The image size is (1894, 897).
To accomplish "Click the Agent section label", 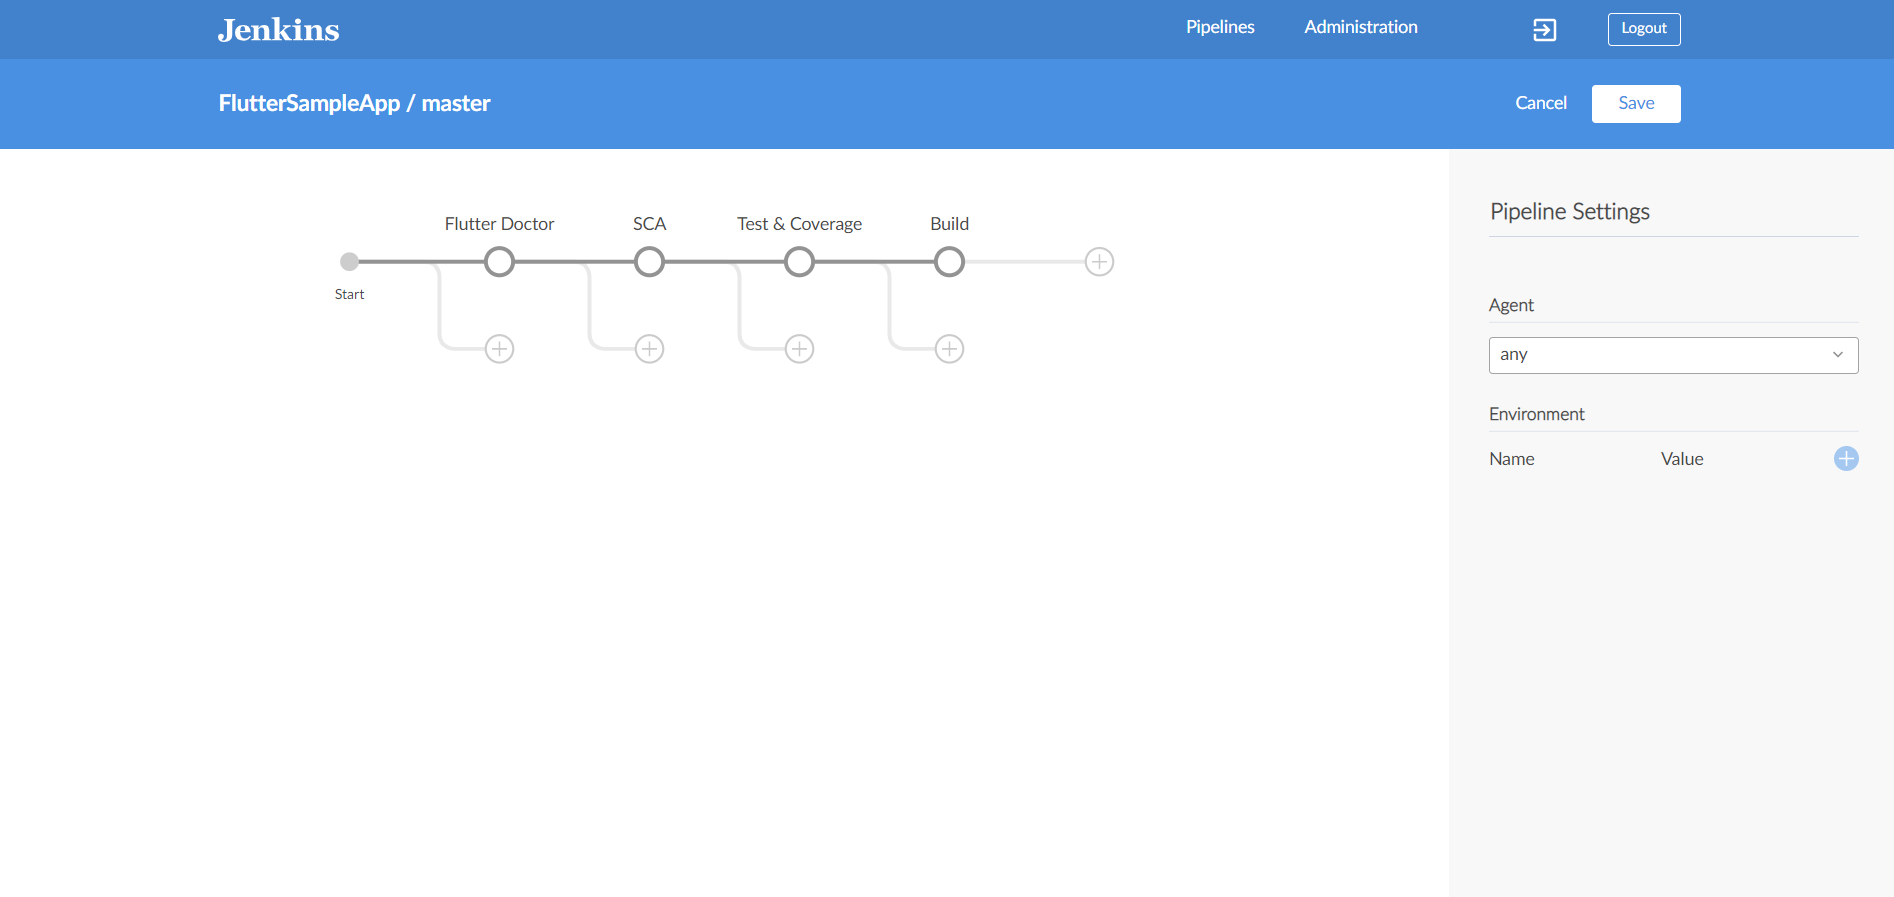I will coord(1511,305).
